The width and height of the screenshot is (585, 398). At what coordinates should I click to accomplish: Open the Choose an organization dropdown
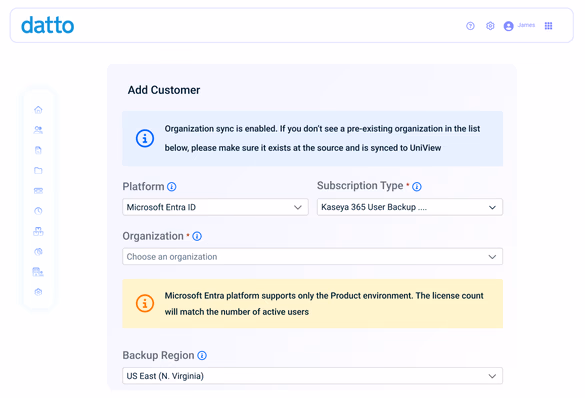click(x=312, y=257)
